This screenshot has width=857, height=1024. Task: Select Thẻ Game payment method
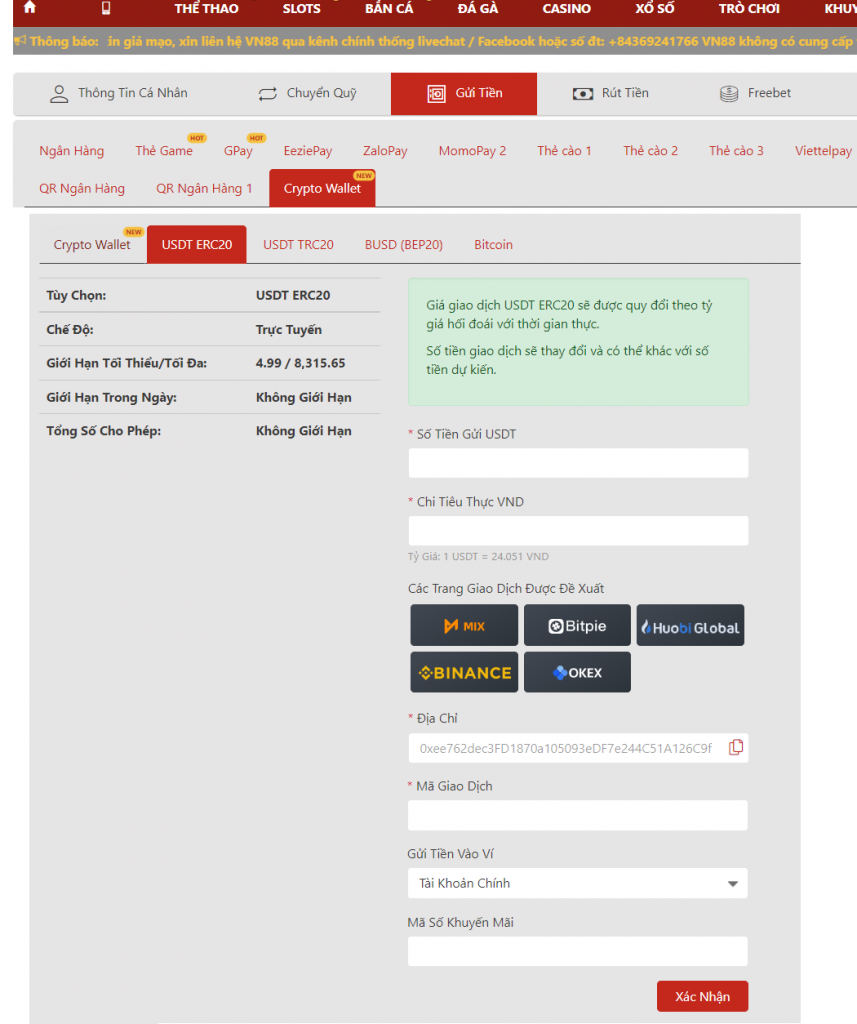click(164, 151)
